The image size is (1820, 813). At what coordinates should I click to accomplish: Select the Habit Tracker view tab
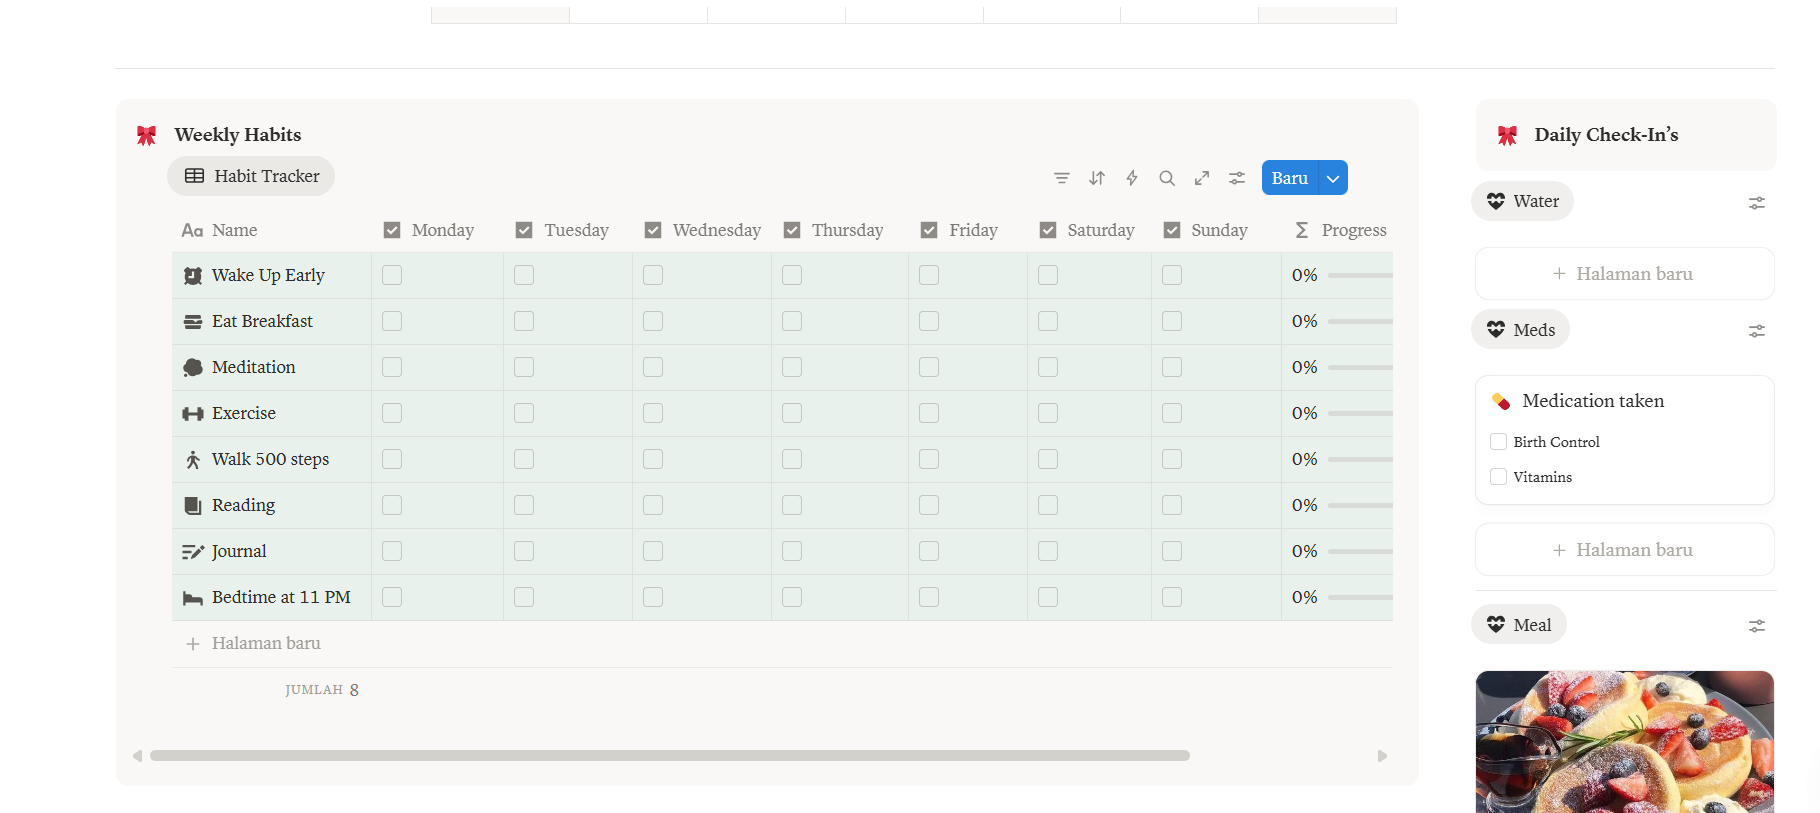pyautogui.click(x=251, y=176)
